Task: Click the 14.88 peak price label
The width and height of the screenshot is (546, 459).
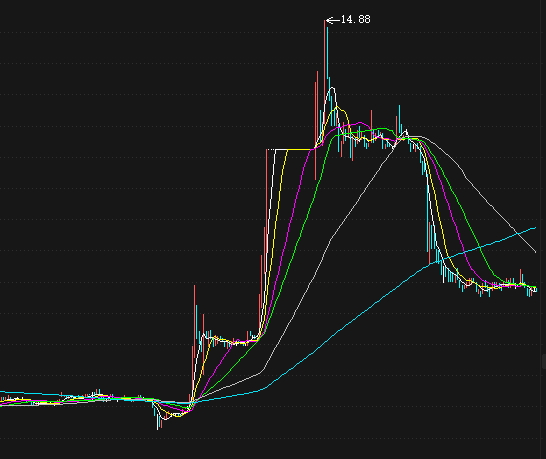Action: coord(356,20)
